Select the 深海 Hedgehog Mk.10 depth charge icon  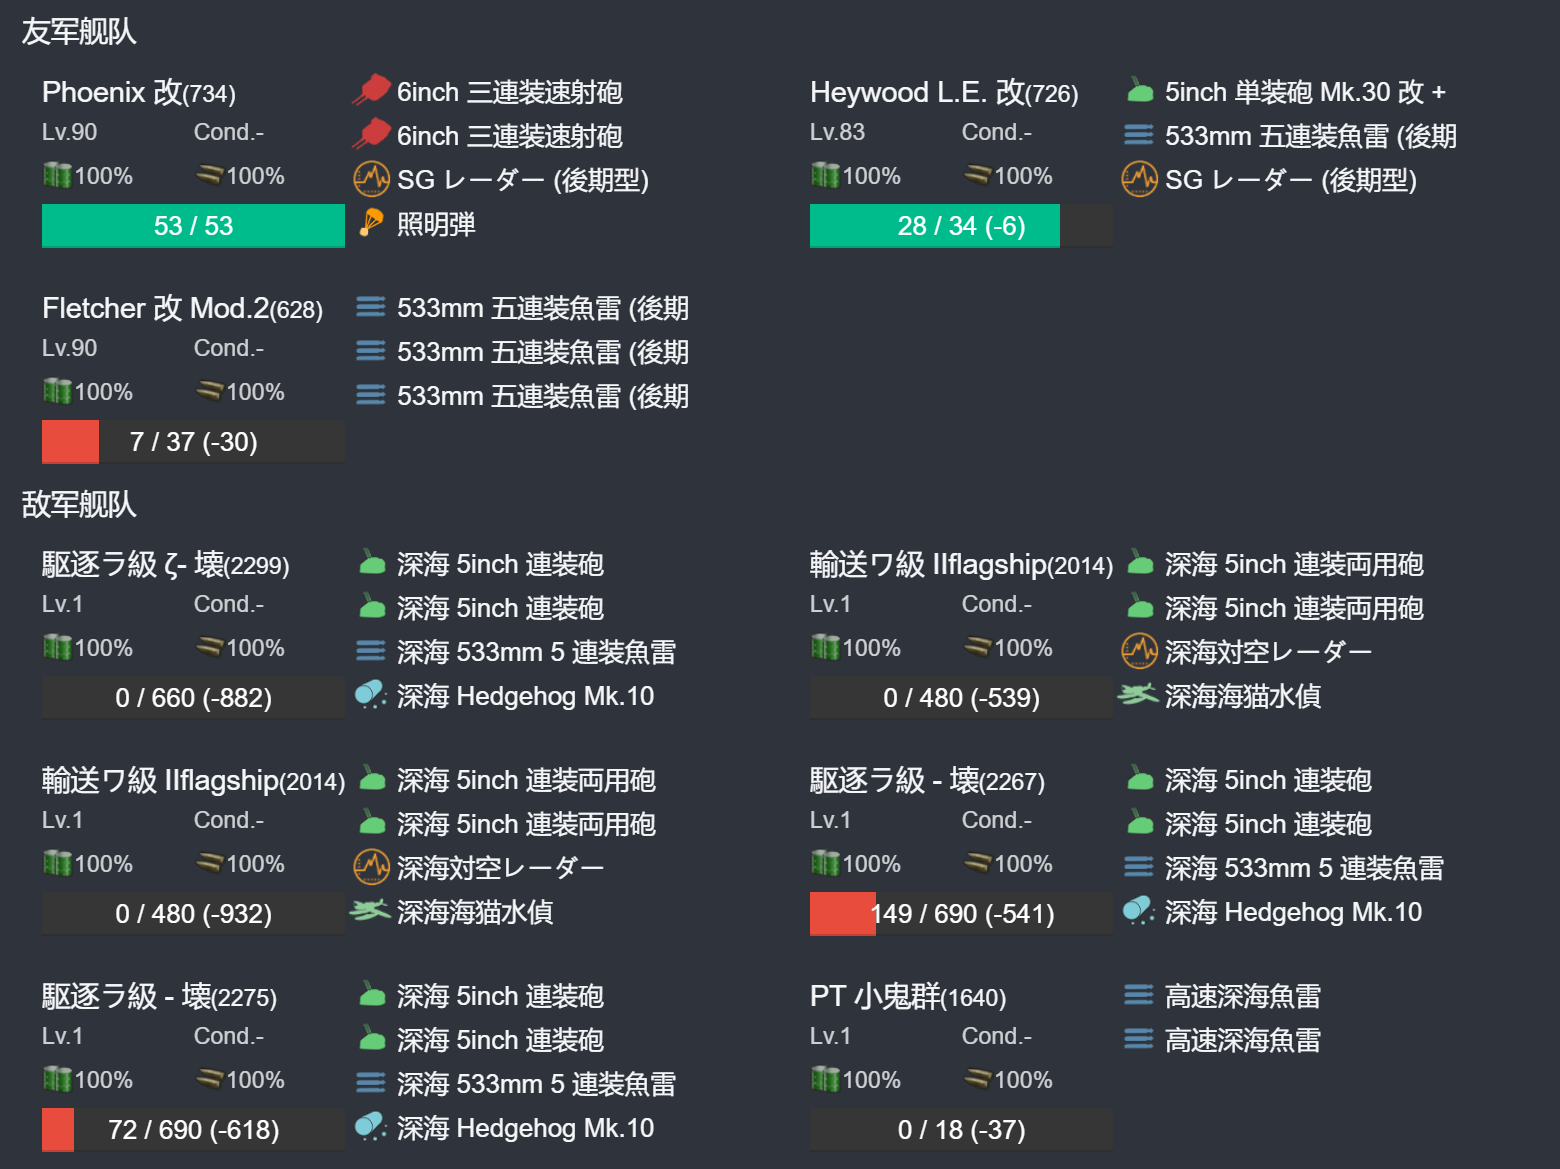[x=371, y=693]
